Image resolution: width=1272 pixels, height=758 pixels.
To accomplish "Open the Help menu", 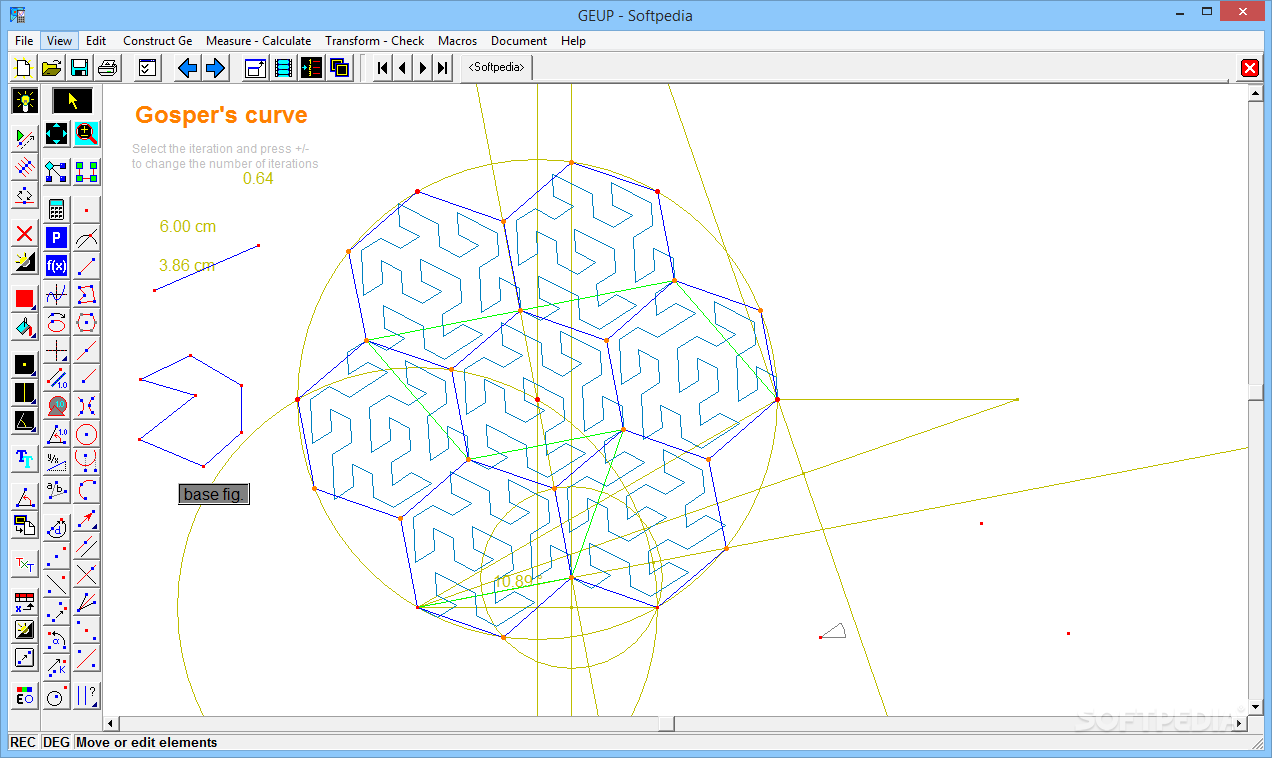I will point(573,41).
